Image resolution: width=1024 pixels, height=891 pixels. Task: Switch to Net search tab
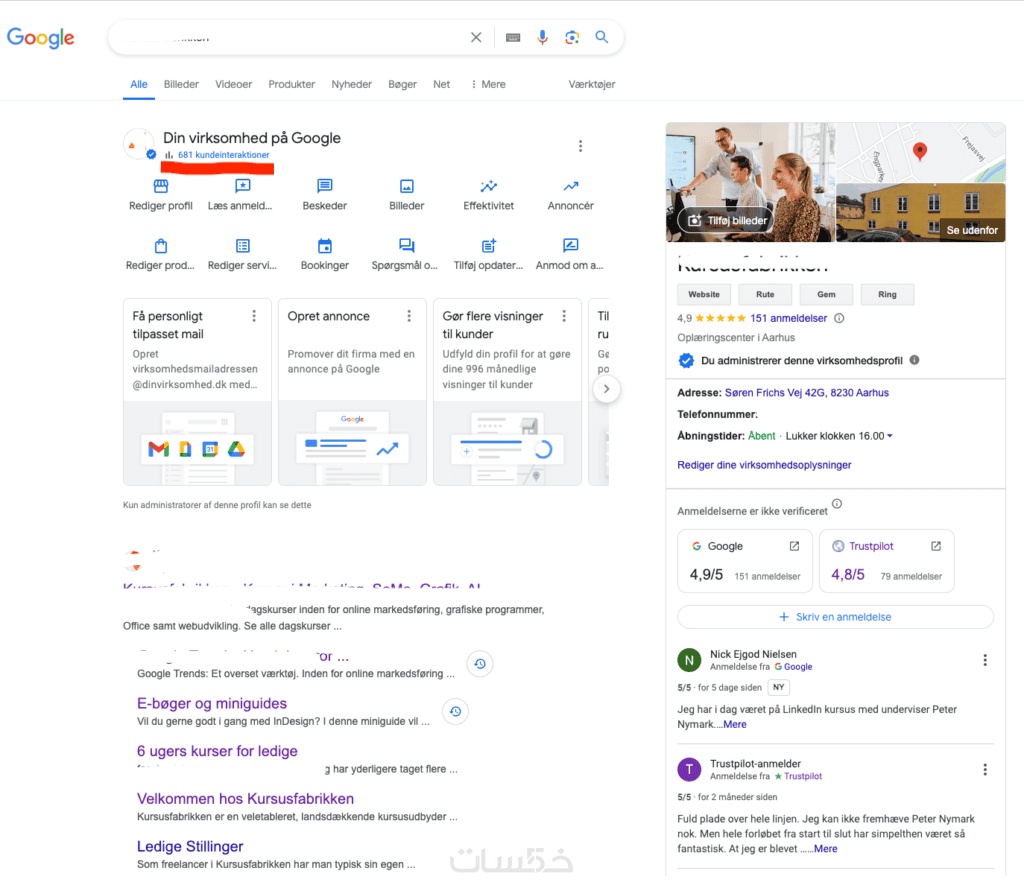(441, 84)
